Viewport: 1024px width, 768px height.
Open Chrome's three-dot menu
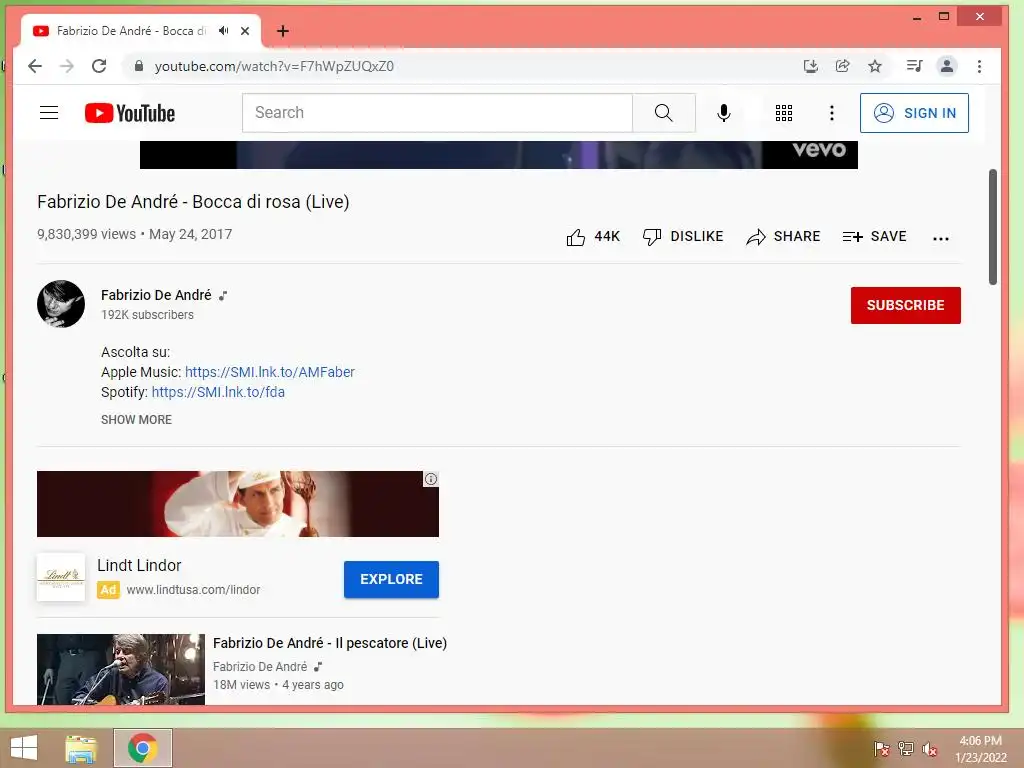(979, 66)
